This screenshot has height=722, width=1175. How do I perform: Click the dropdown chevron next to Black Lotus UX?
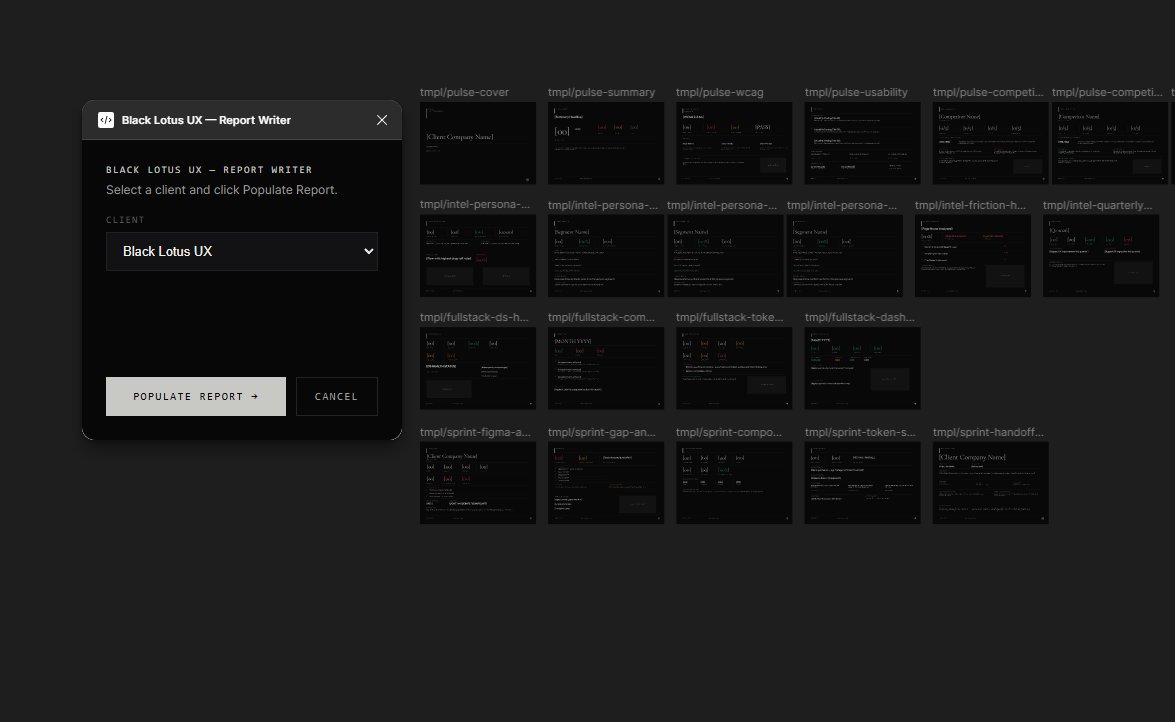pos(368,251)
